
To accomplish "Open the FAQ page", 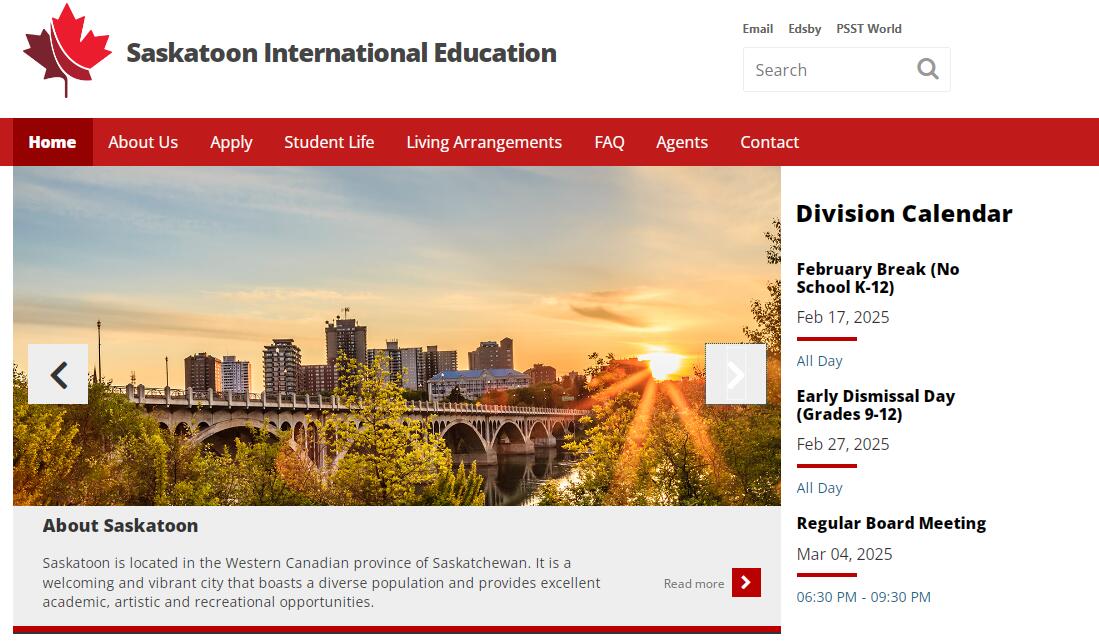I will click(609, 142).
